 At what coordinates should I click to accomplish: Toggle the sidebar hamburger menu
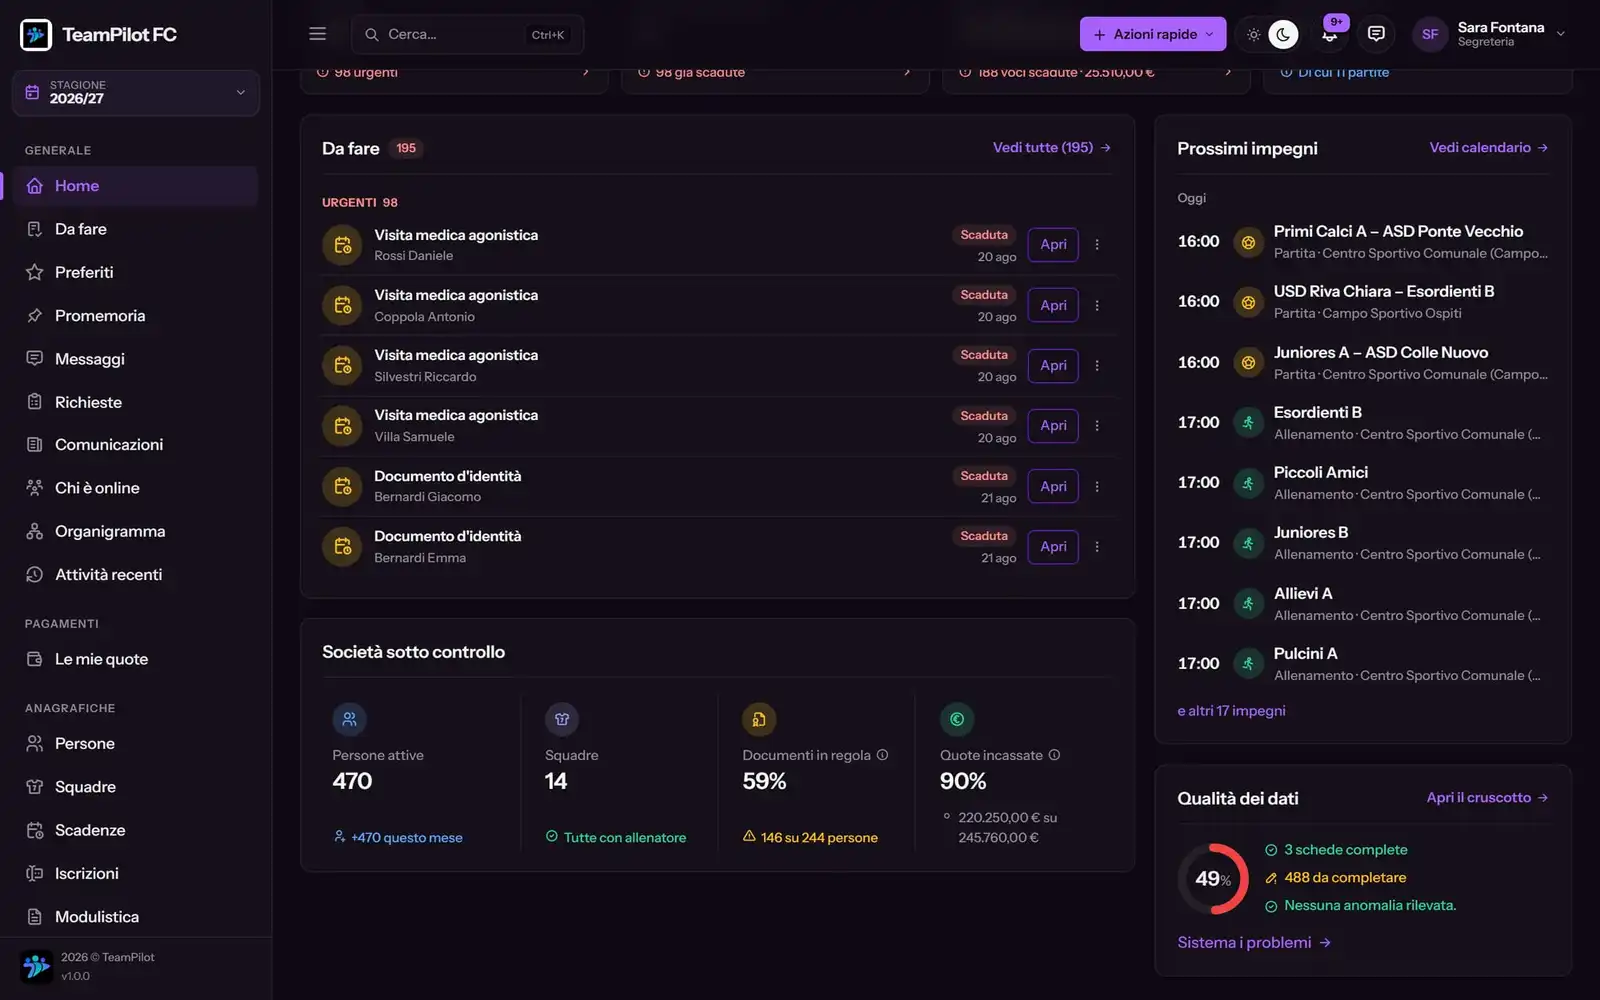(317, 34)
